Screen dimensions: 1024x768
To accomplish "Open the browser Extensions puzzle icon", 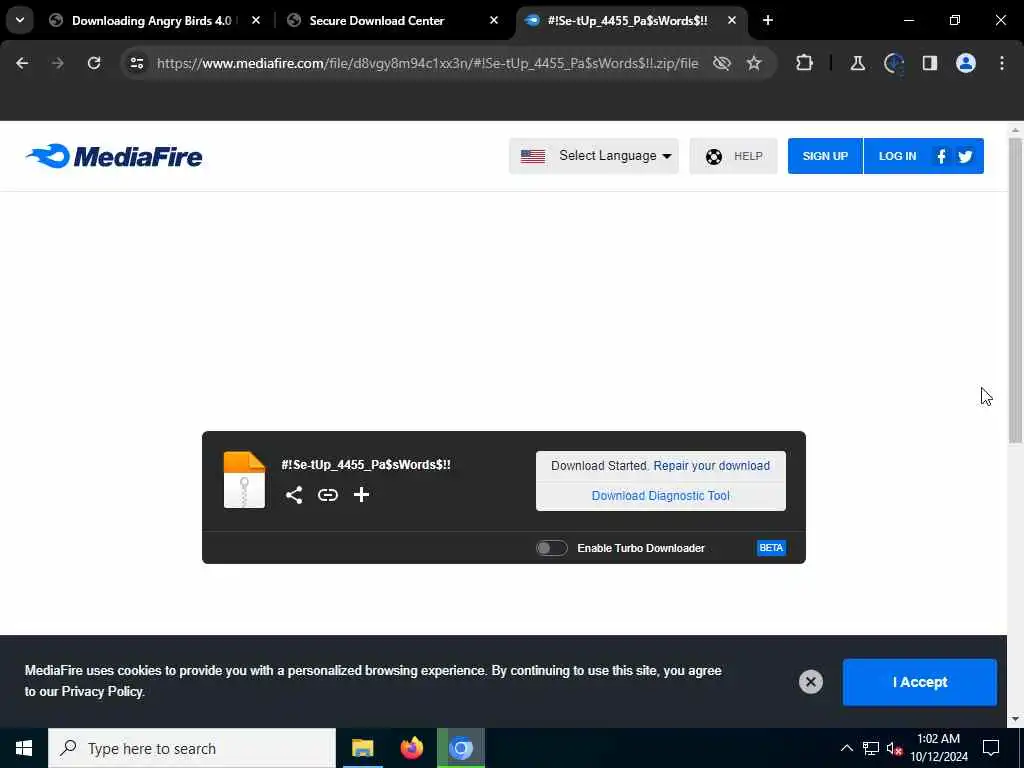I will (x=805, y=63).
